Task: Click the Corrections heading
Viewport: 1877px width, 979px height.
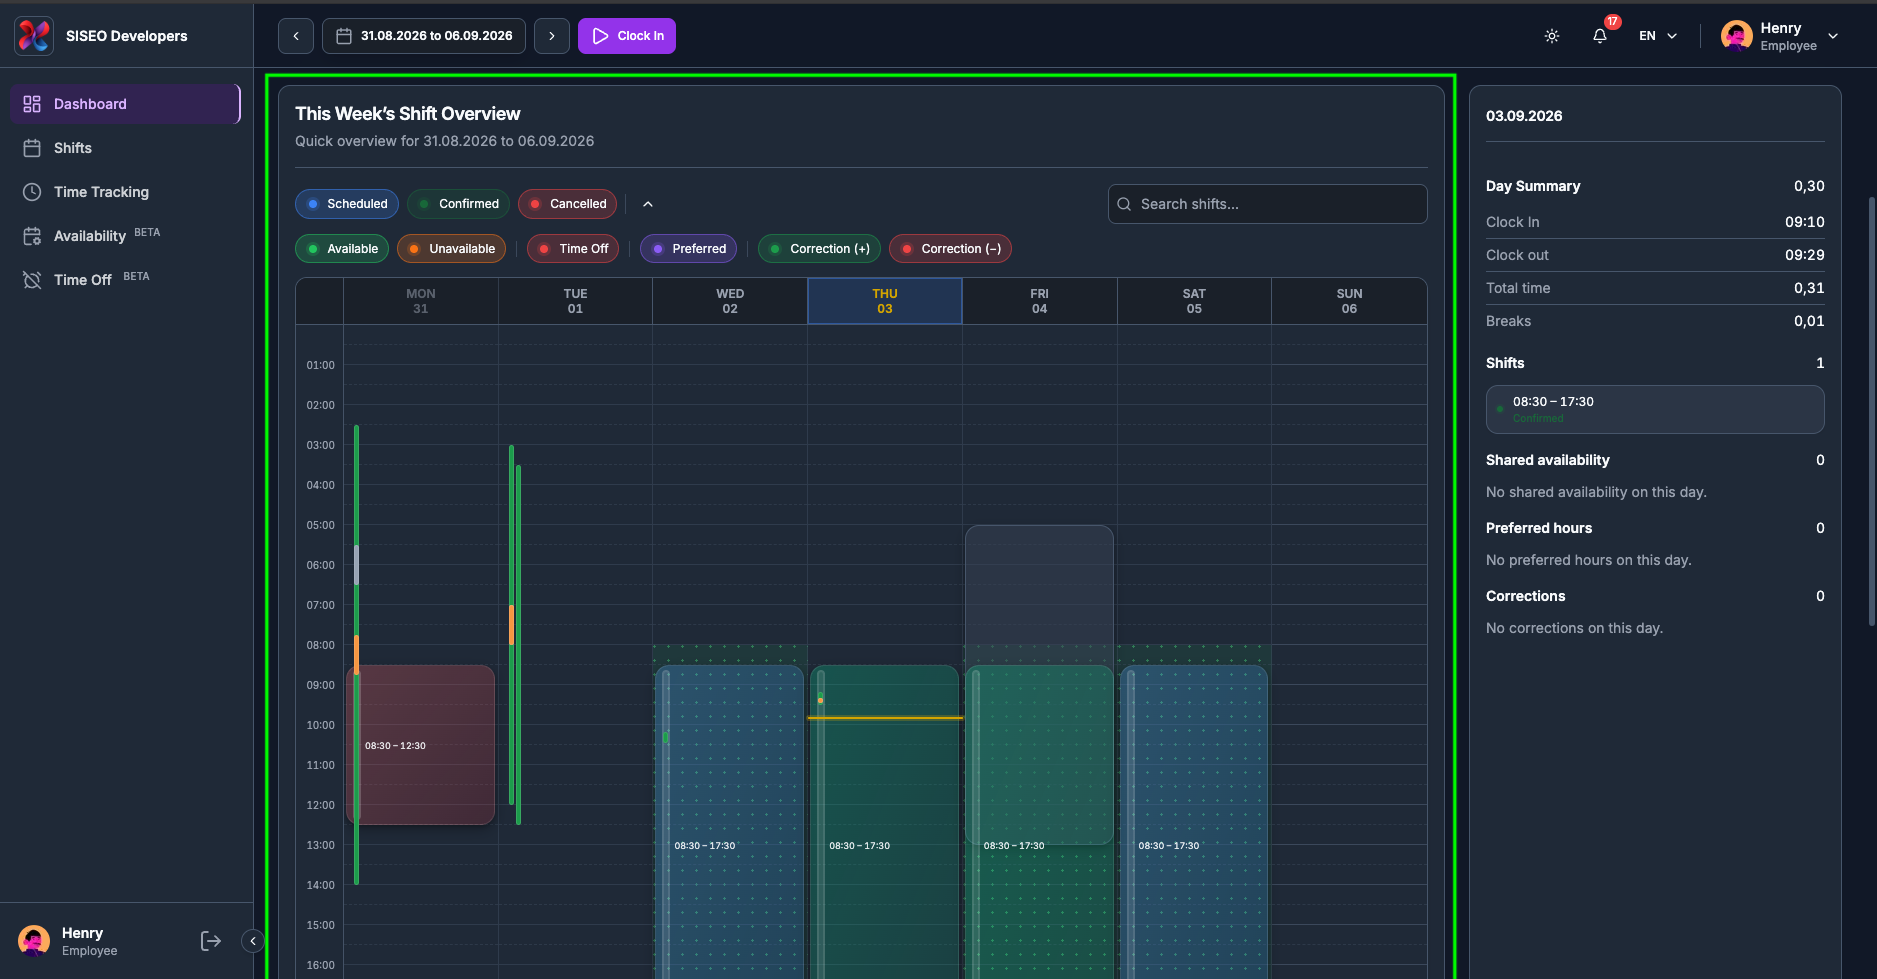Action: point(1526,596)
